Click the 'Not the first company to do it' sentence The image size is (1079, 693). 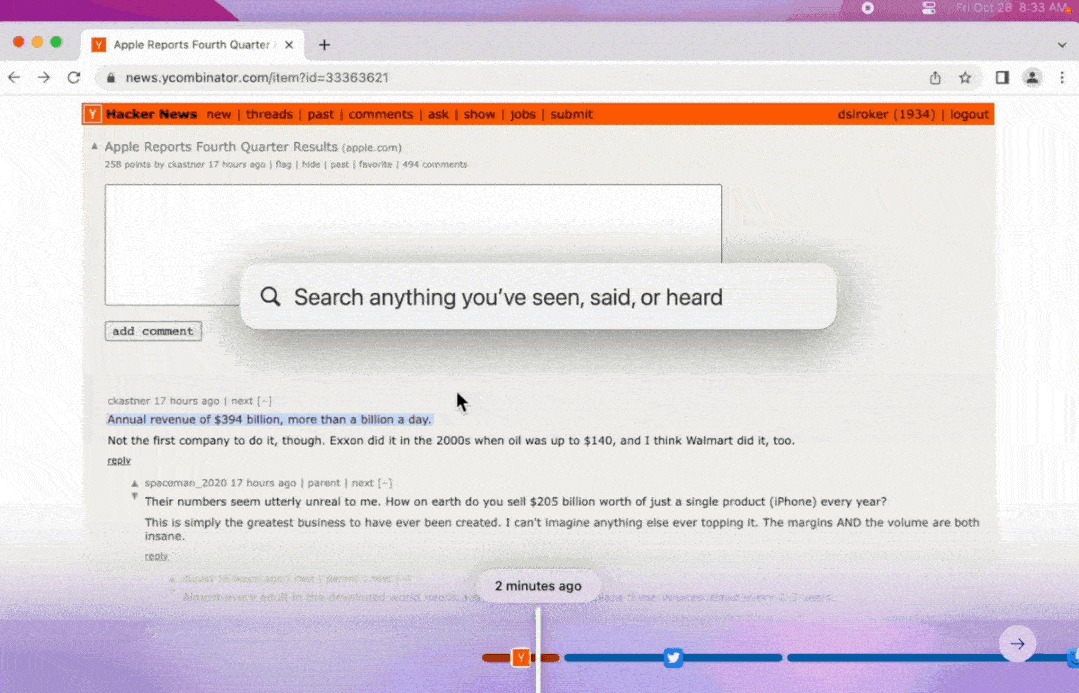451,440
